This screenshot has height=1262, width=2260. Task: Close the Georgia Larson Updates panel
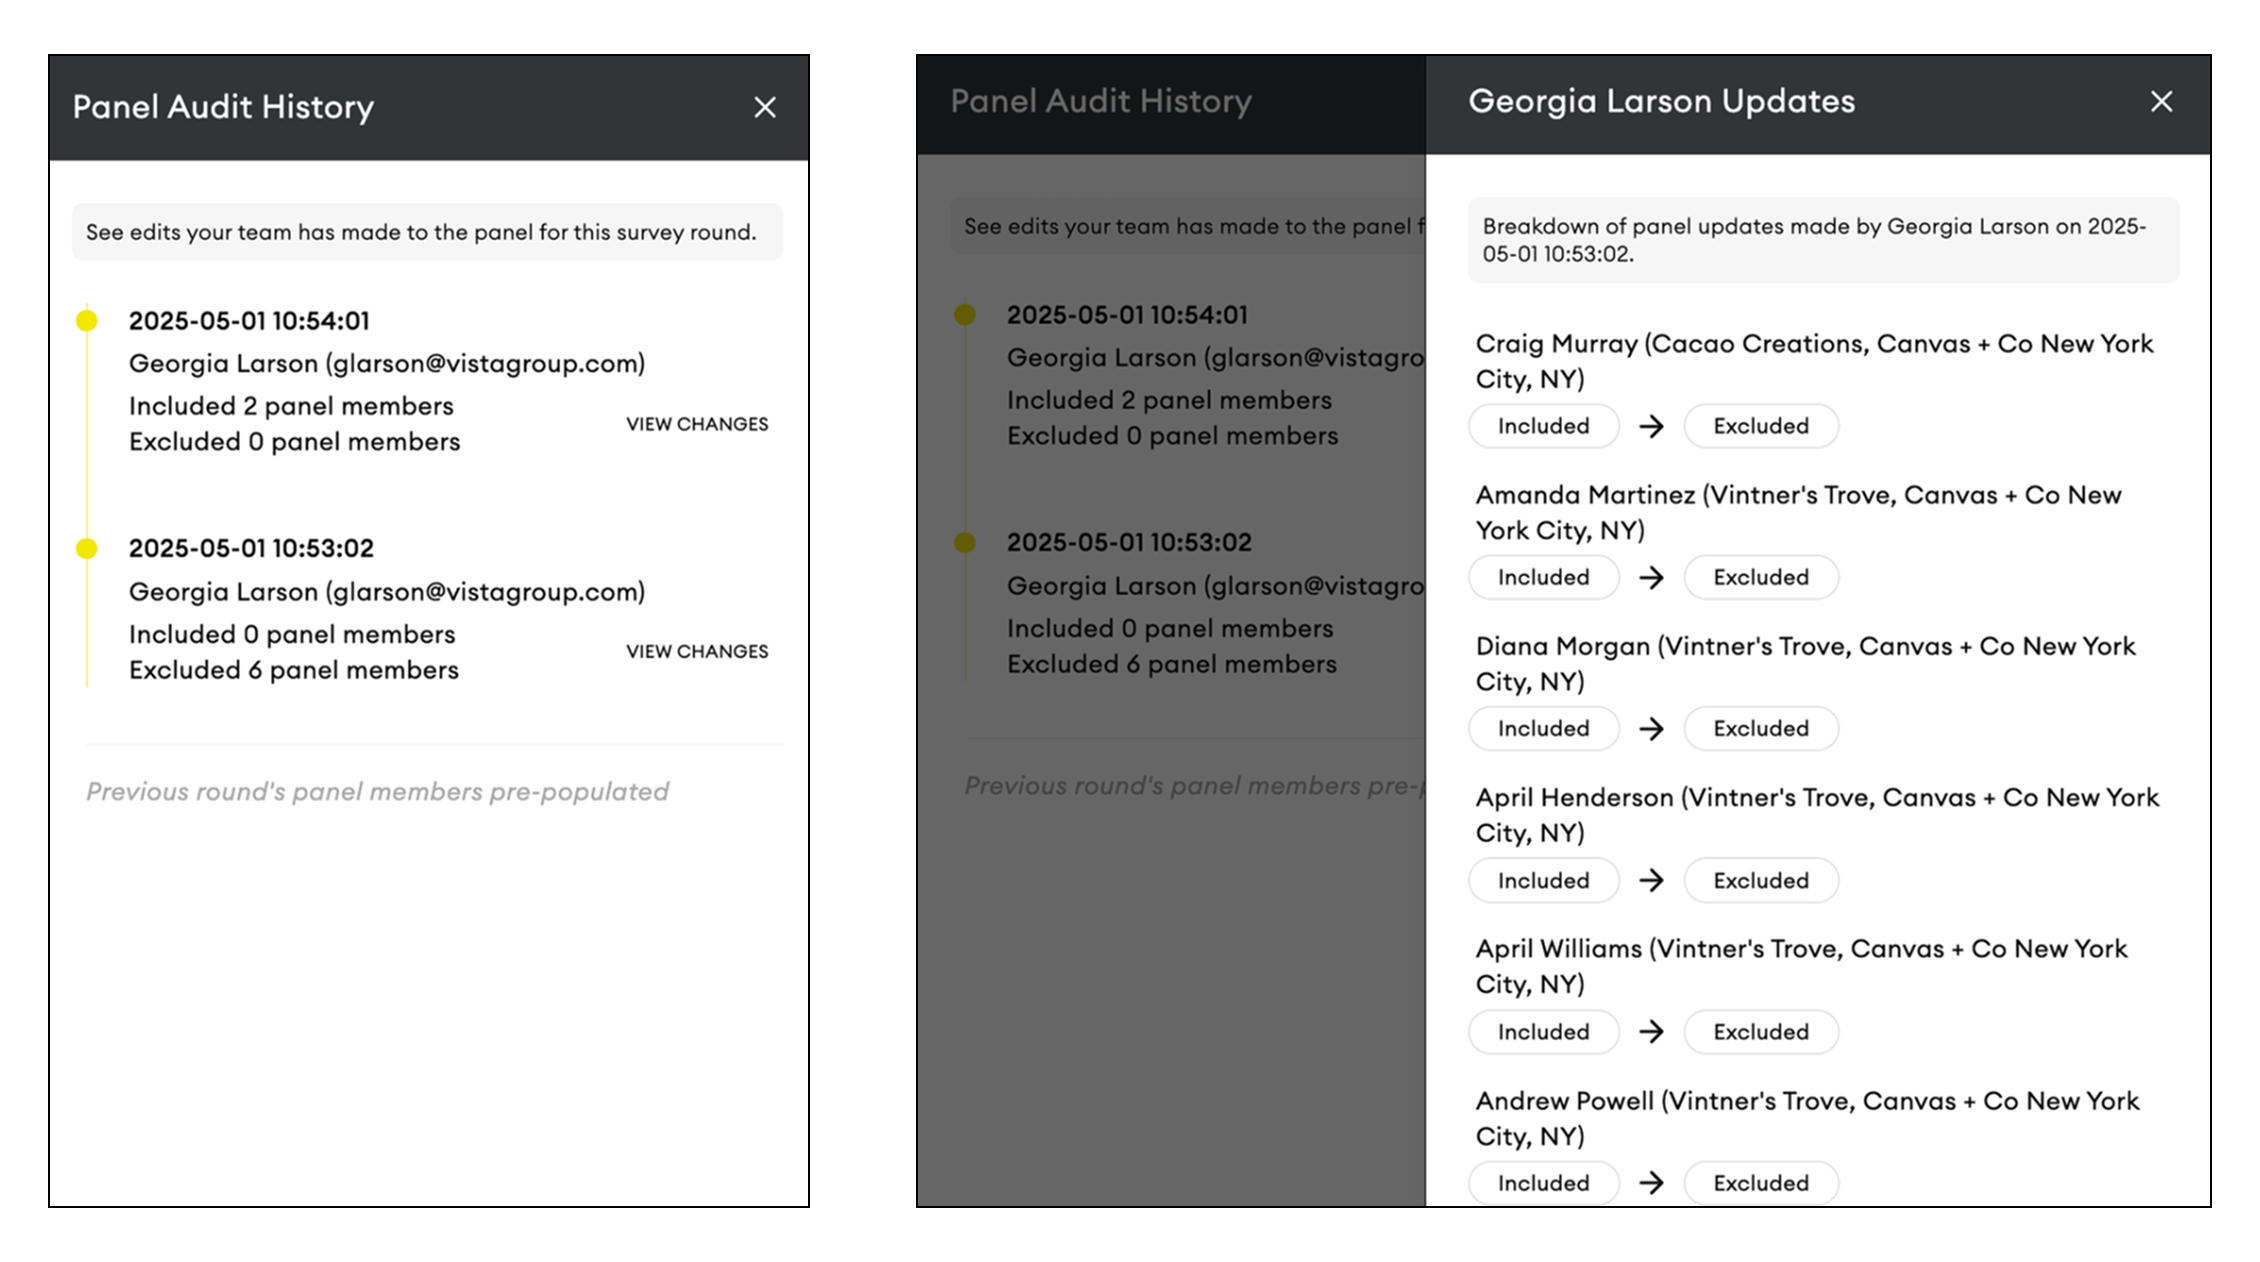click(x=2161, y=101)
